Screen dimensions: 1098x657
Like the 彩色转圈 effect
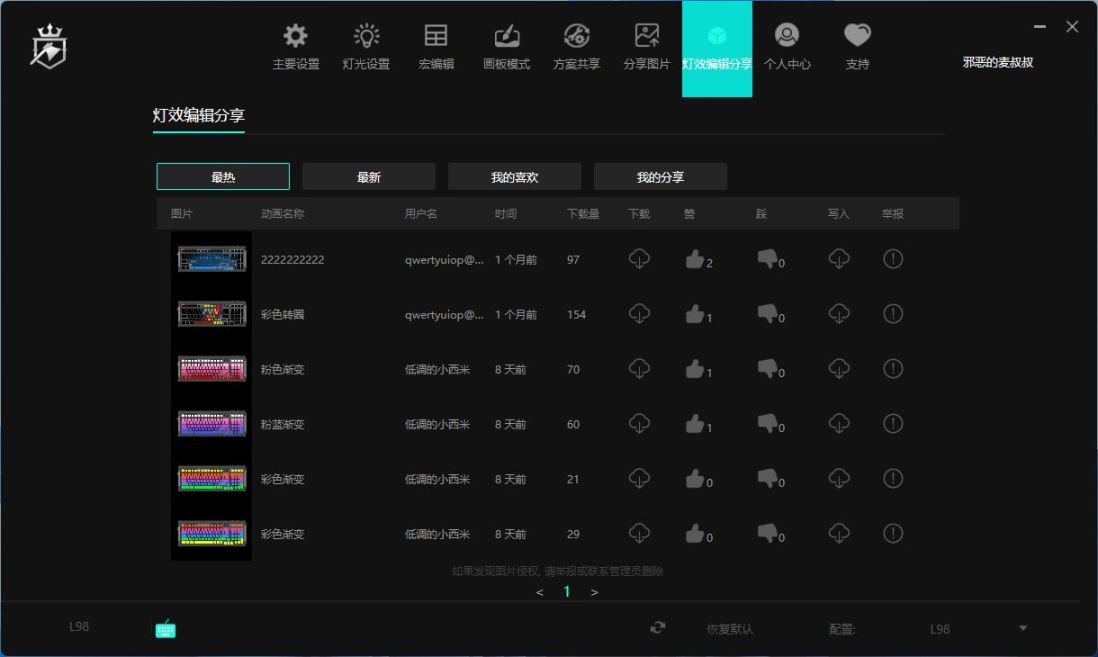tap(695, 314)
